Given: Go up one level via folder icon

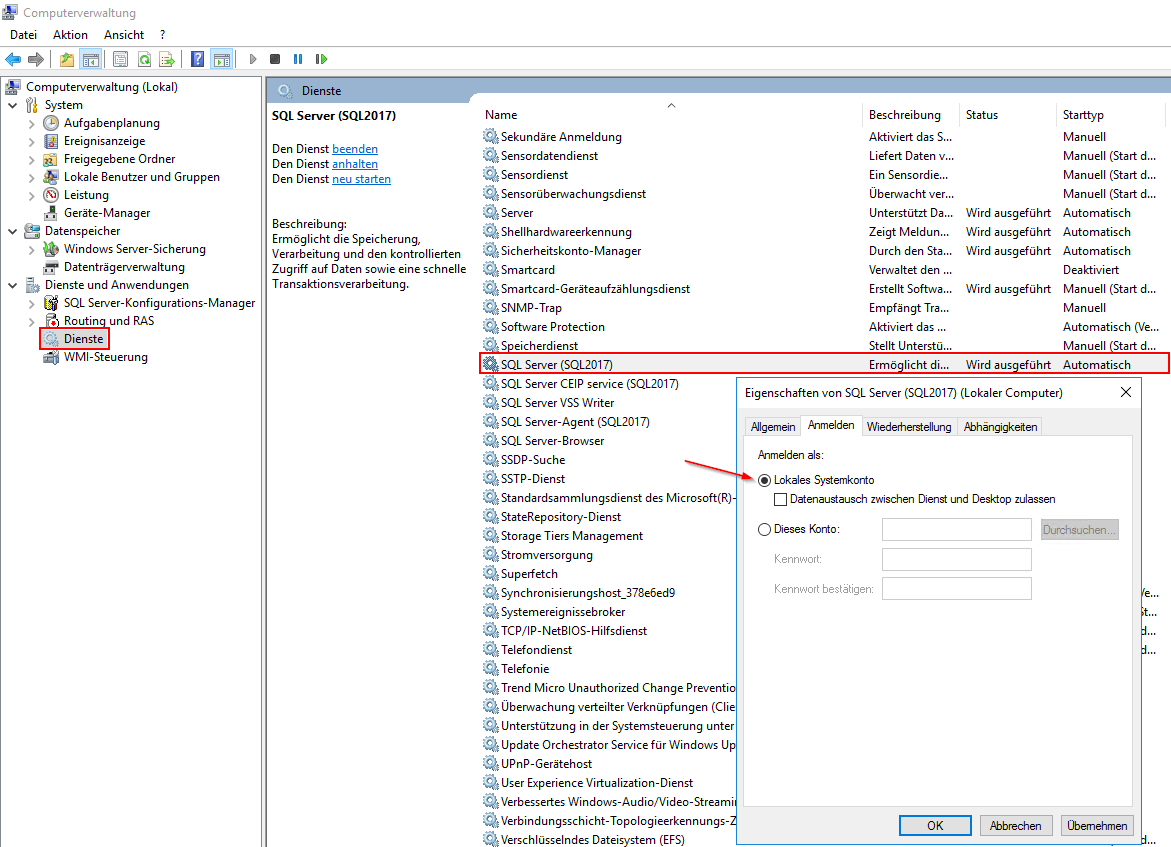Looking at the screenshot, I should pyautogui.click(x=66, y=59).
